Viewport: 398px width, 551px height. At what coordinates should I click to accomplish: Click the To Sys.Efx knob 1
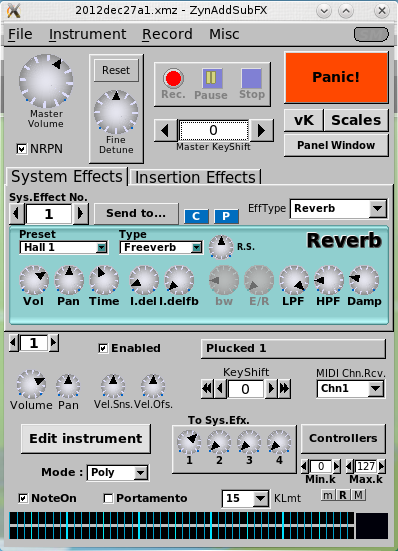(x=189, y=441)
